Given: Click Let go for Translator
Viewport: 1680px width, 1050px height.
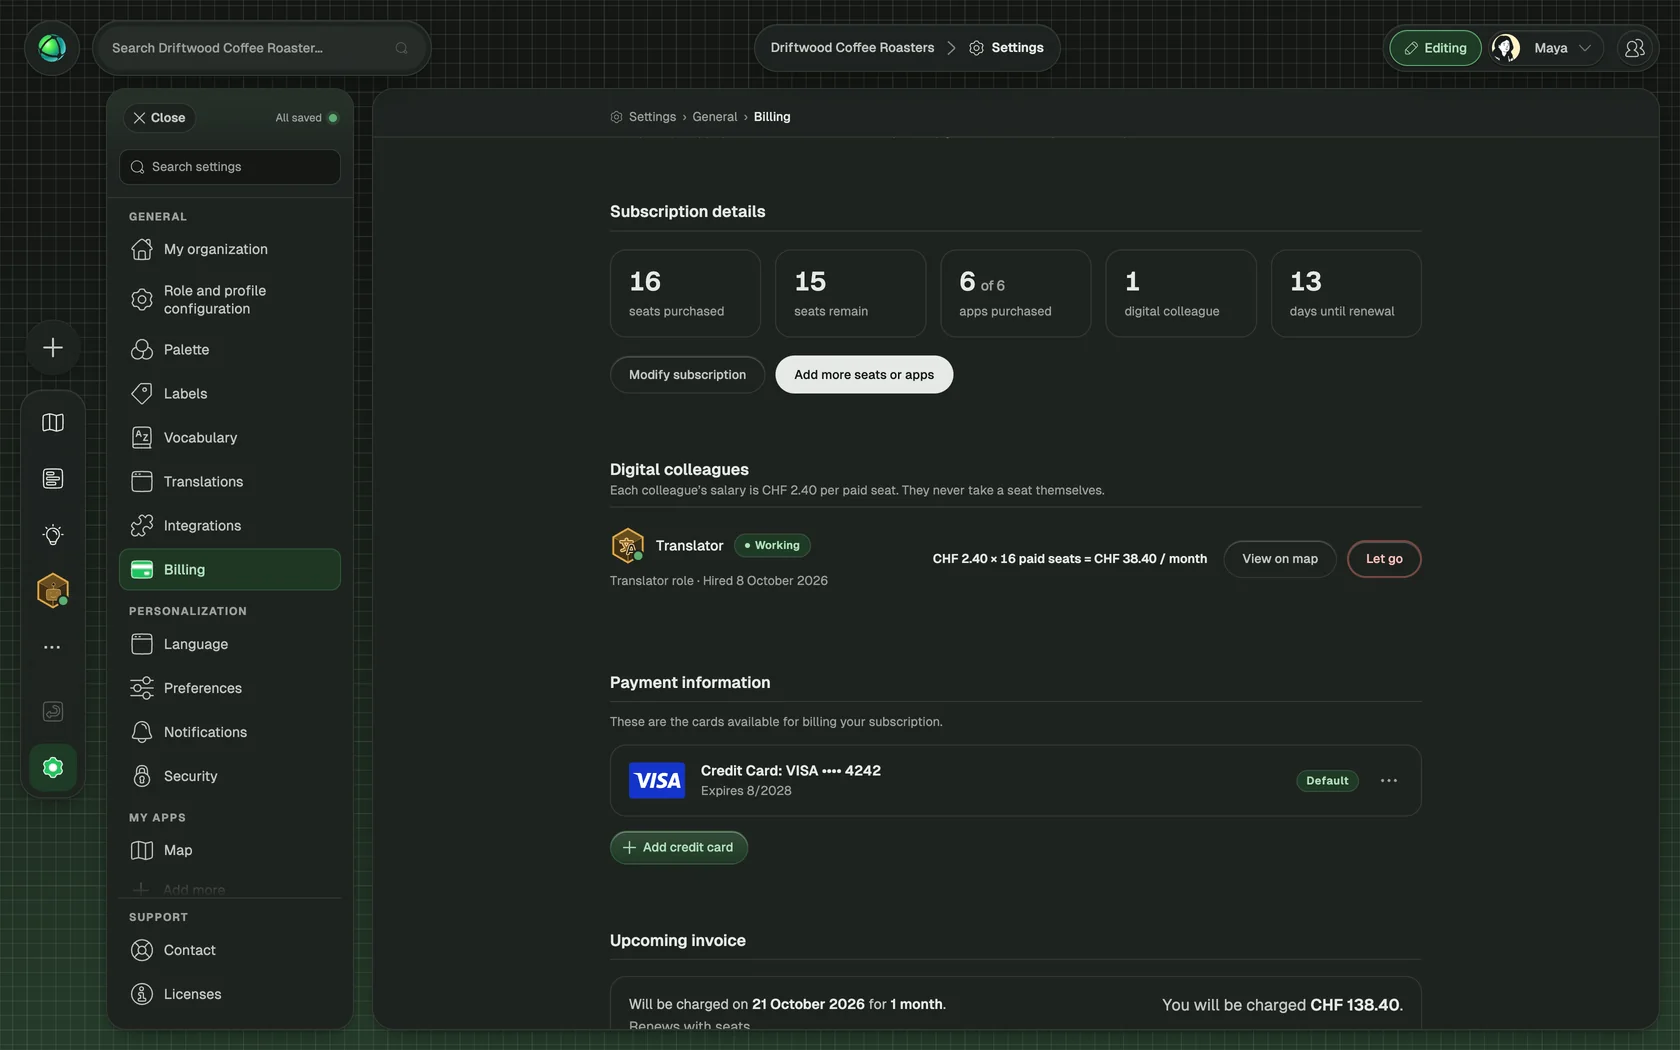Looking at the screenshot, I should click(x=1384, y=559).
